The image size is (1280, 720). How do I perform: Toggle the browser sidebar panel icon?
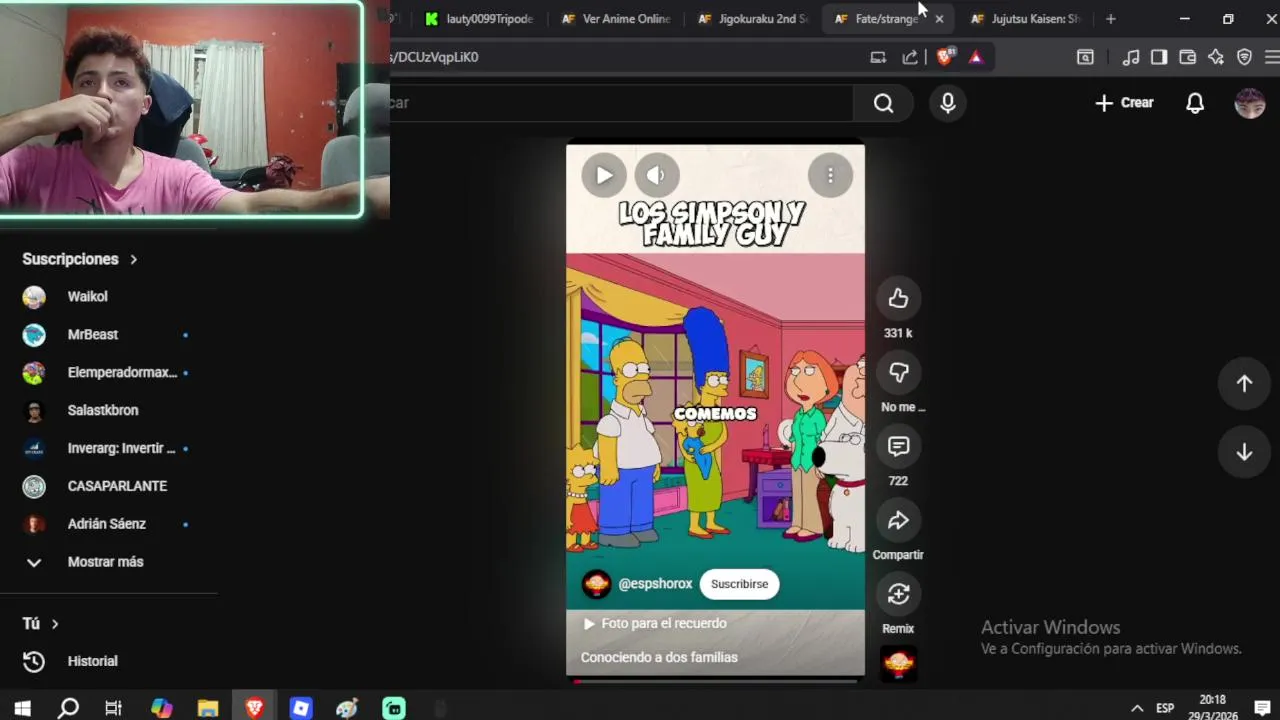point(1159,57)
